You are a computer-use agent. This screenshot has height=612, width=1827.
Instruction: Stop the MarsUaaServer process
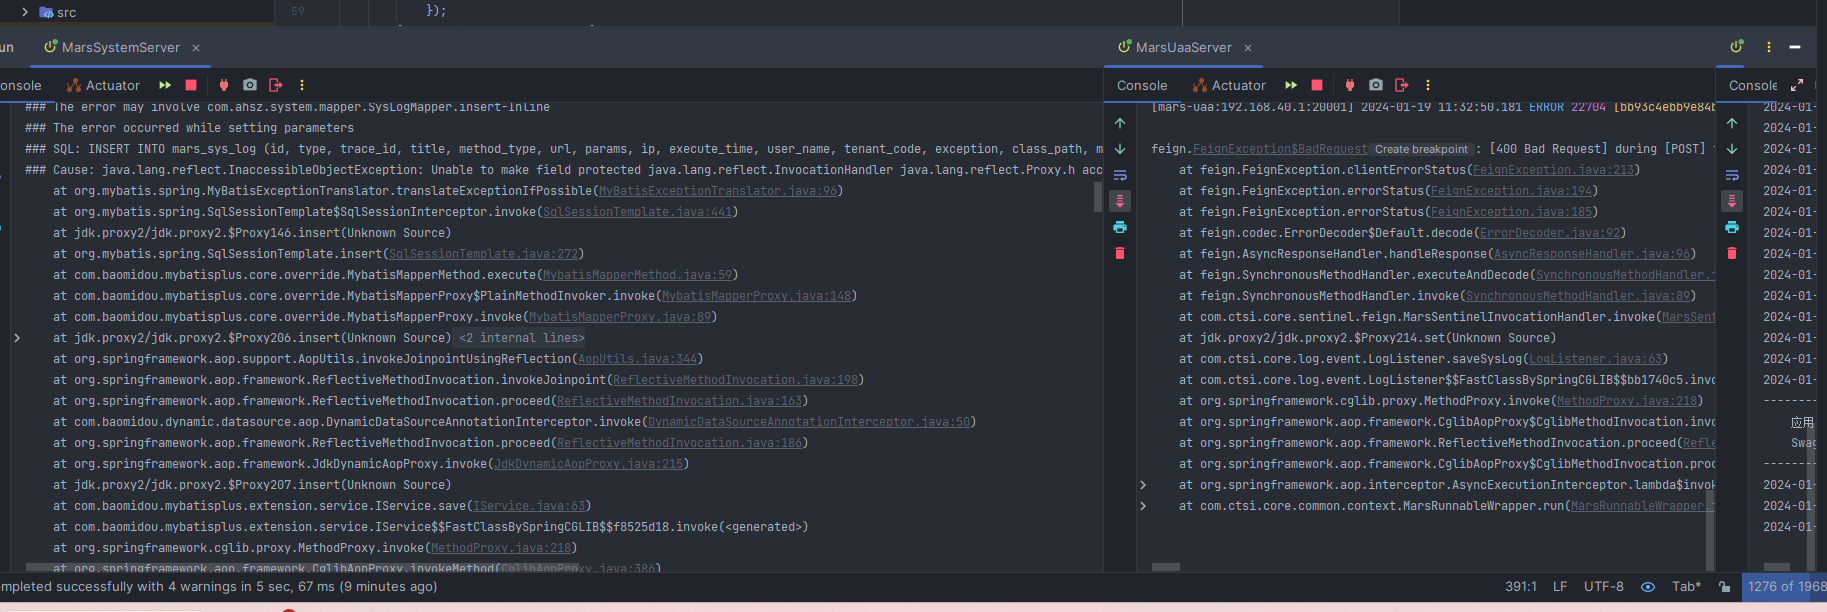tap(1317, 85)
